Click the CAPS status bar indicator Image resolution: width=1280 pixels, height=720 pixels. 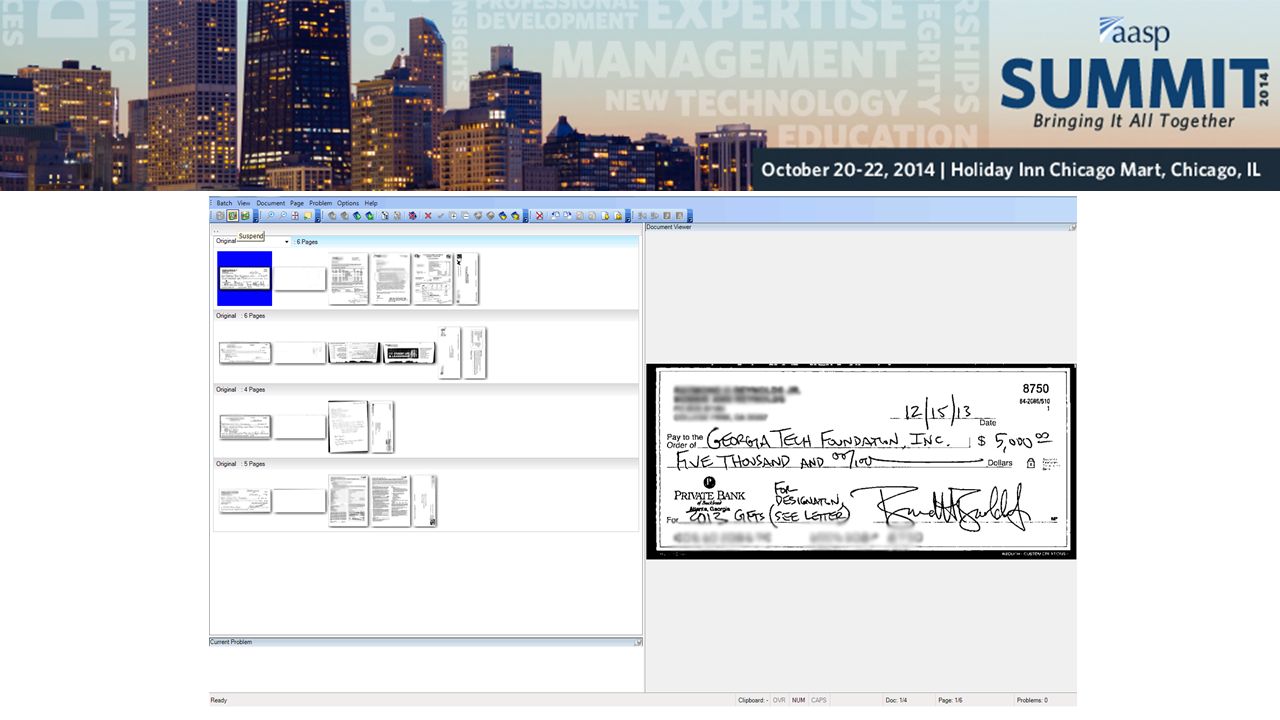[x=819, y=700]
